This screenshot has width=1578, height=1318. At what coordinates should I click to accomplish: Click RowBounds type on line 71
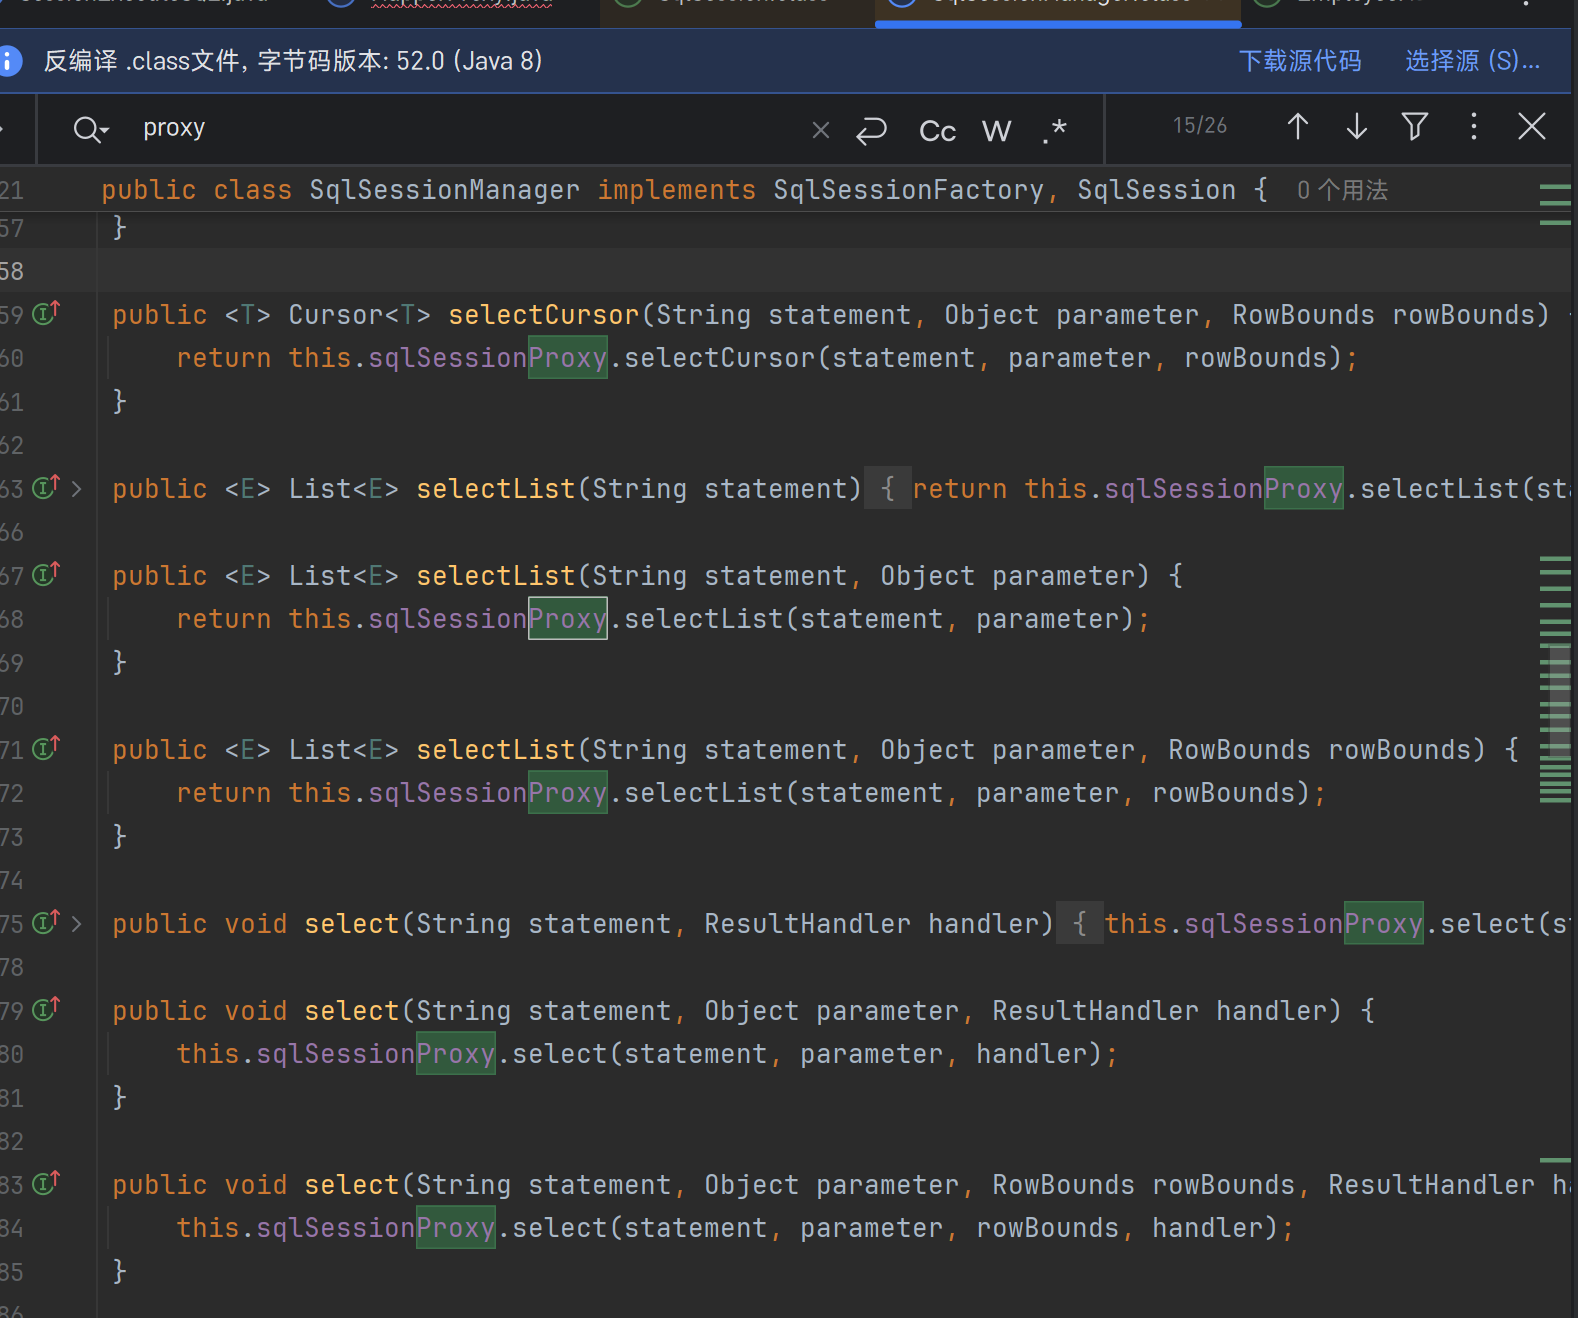point(1239,750)
